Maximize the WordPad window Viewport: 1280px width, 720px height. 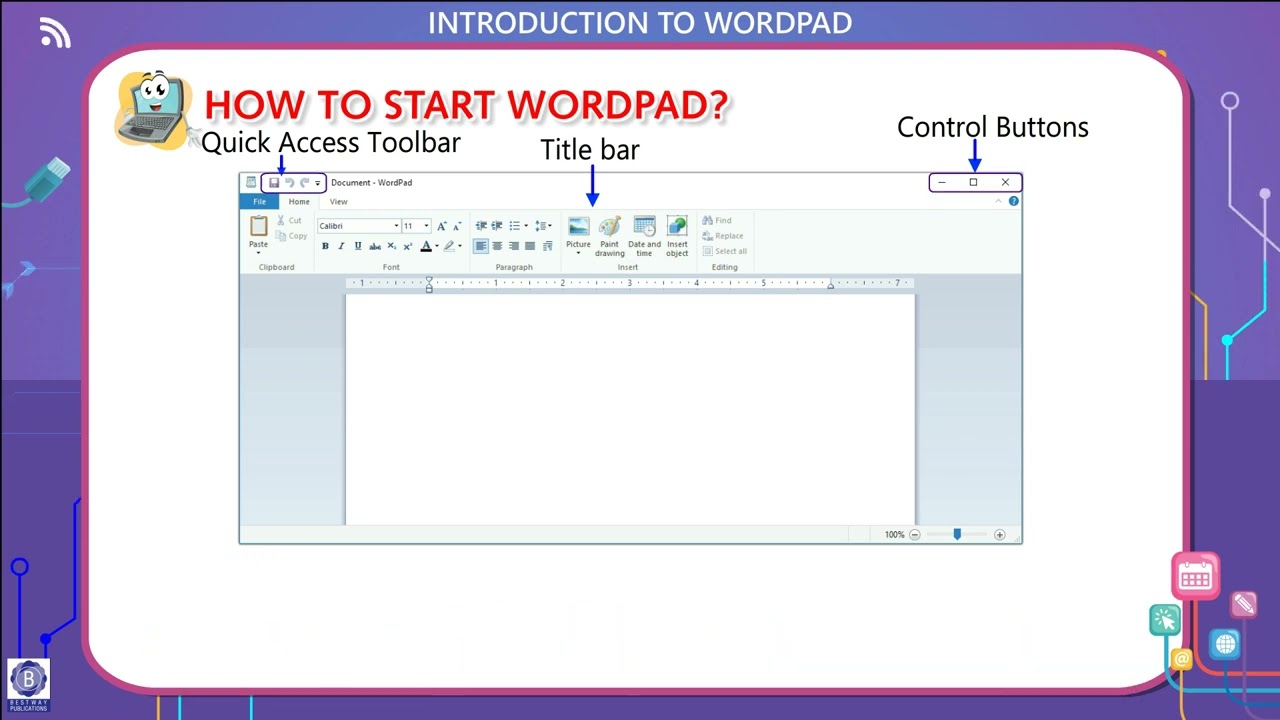click(x=973, y=183)
